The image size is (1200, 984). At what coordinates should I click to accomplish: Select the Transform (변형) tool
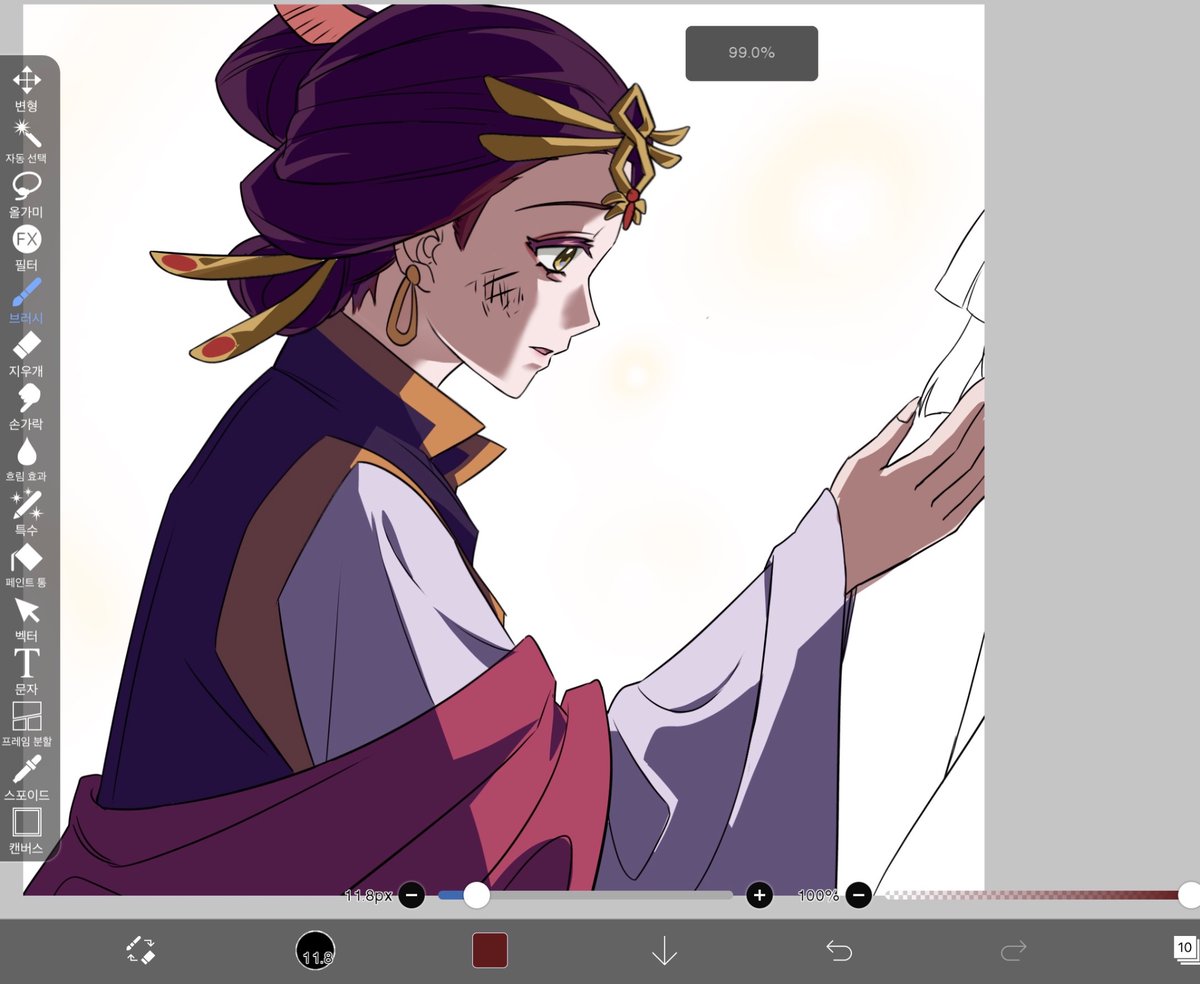(x=26, y=88)
